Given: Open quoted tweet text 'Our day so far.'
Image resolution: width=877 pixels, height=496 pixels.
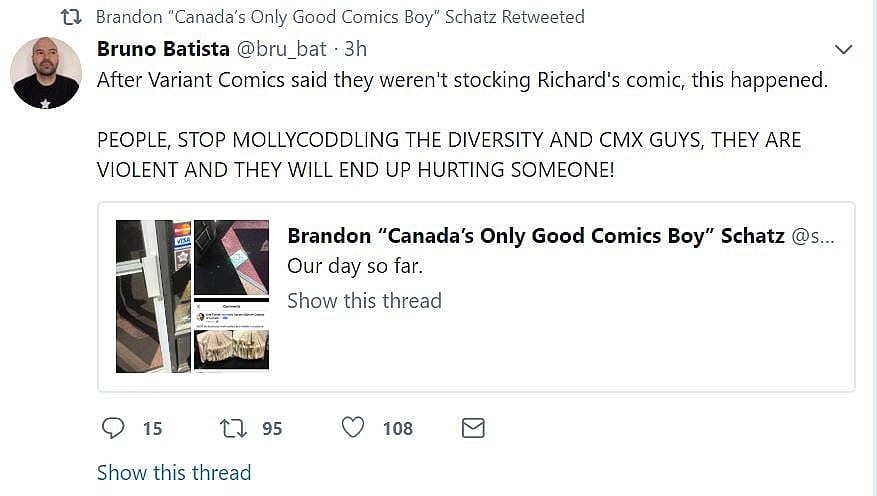Looking at the screenshot, I should pyautogui.click(x=352, y=266).
